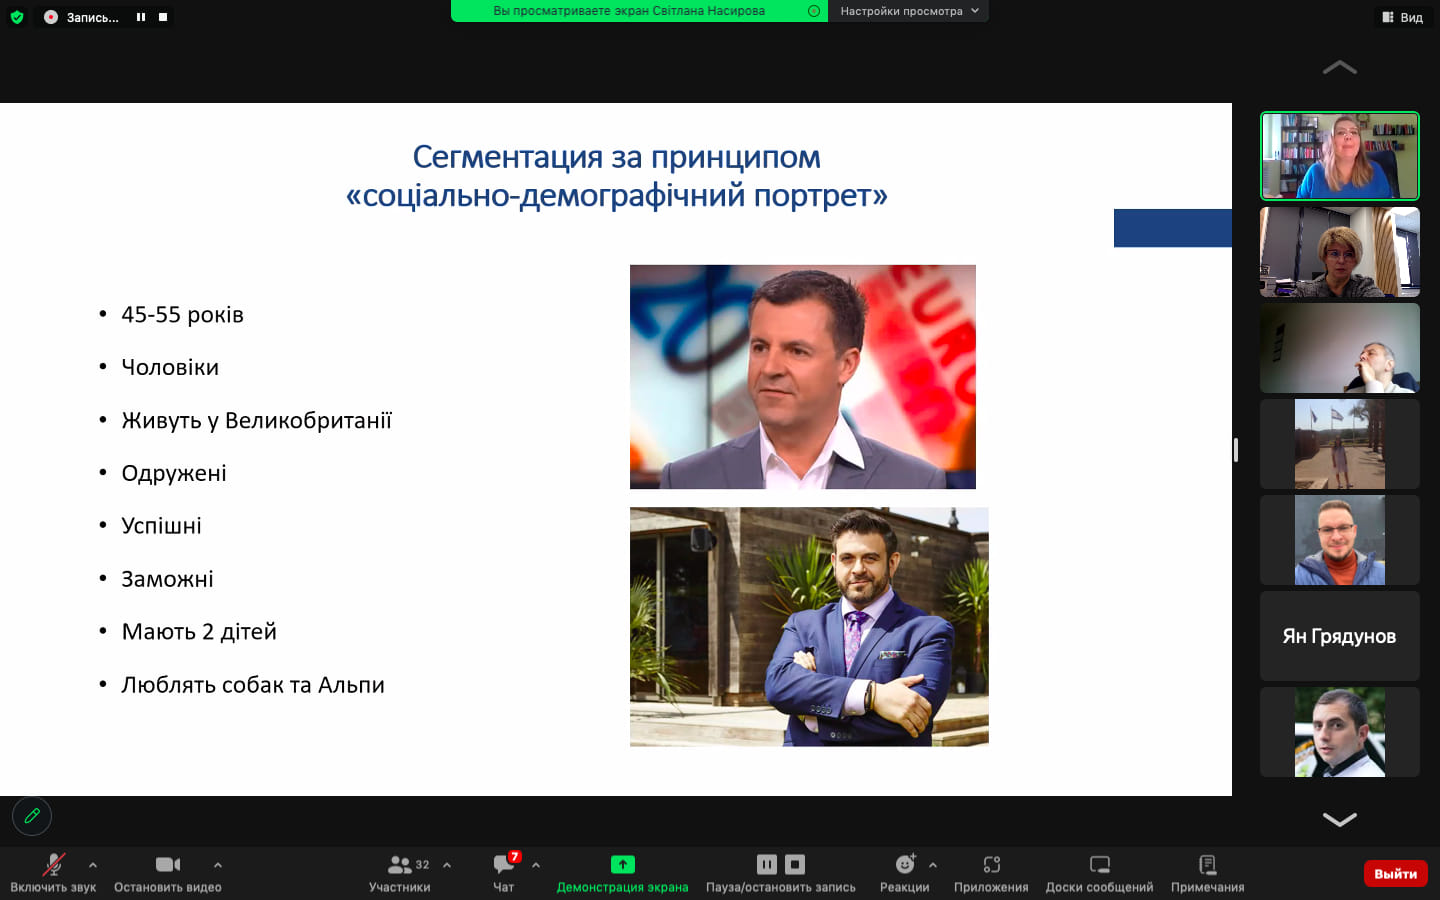Expand the caret next to Участники
This screenshot has width=1440, height=900.
coord(447,865)
